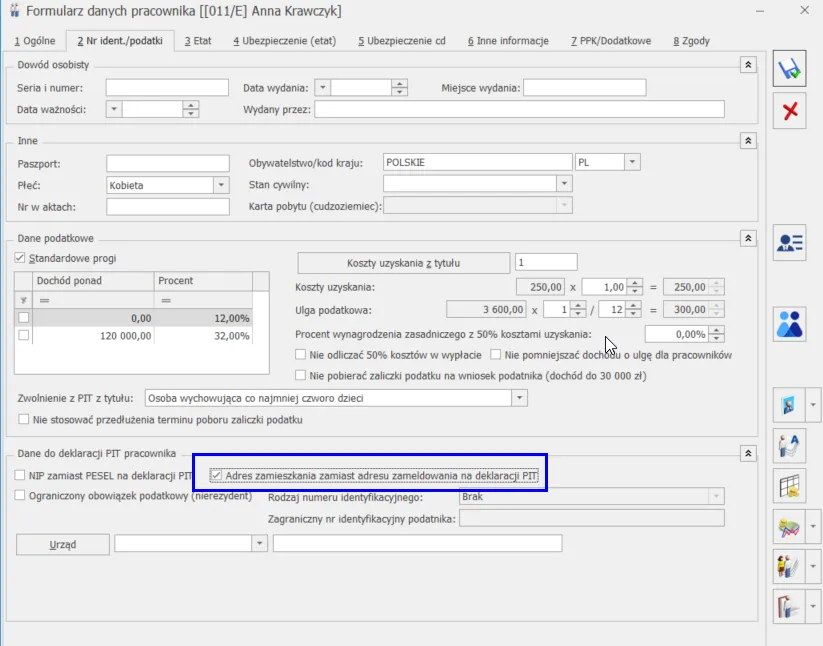Click the Urząd button
Image resolution: width=823 pixels, height=646 pixels.
(x=63, y=543)
